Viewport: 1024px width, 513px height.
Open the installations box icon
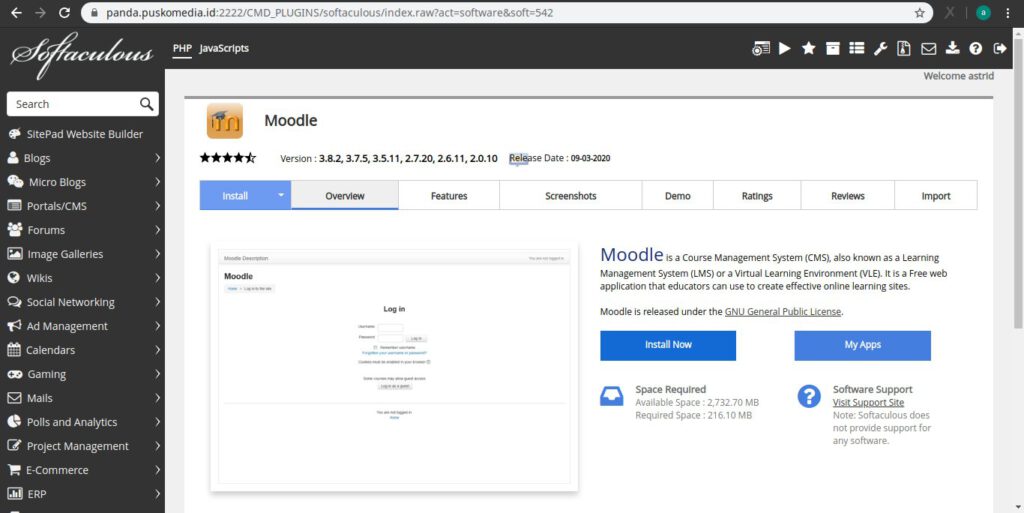click(x=833, y=48)
